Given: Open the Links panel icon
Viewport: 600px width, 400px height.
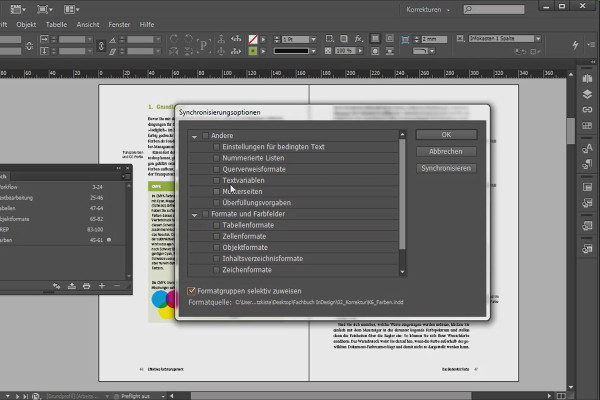Looking at the screenshot, I should 587,110.
